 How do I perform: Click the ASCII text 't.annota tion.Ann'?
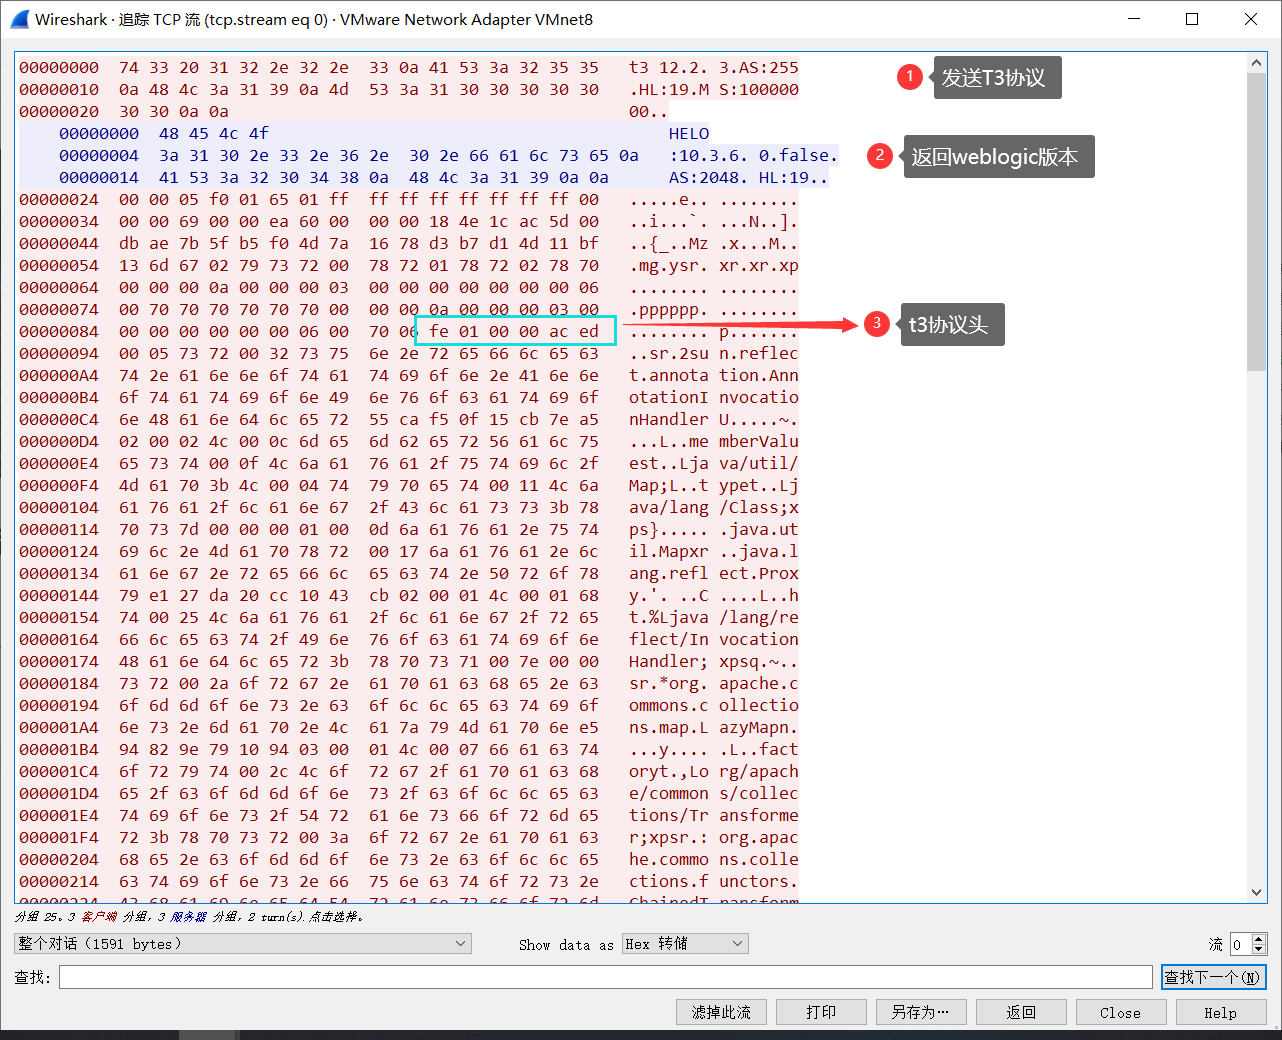pyautogui.click(x=713, y=376)
